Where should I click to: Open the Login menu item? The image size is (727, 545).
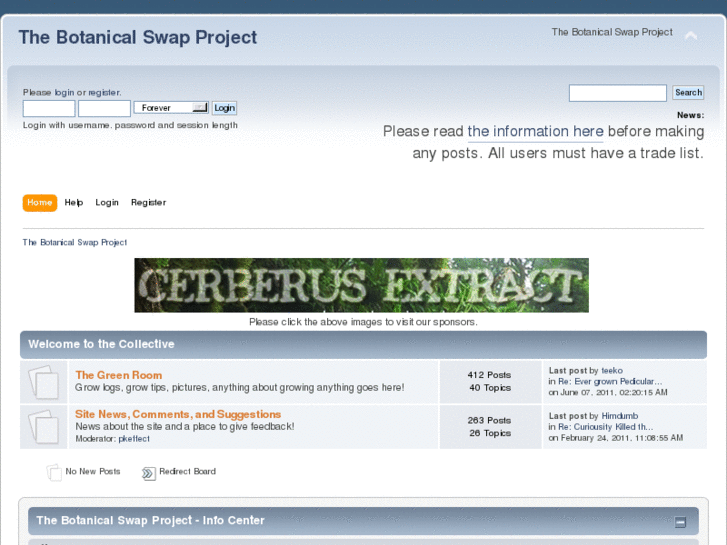click(x=107, y=203)
